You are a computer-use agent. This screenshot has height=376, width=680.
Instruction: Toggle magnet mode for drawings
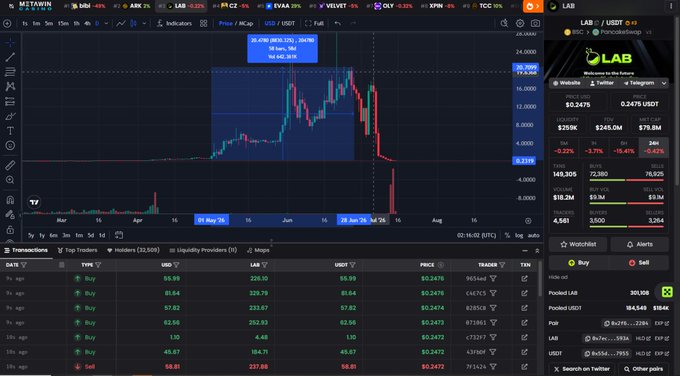10,200
